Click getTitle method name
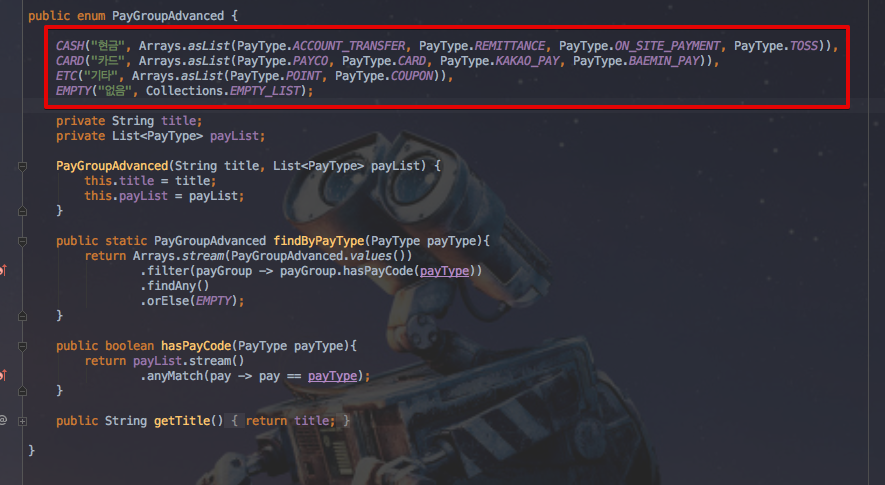The width and height of the screenshot is (885, 485). pos(182,421)
